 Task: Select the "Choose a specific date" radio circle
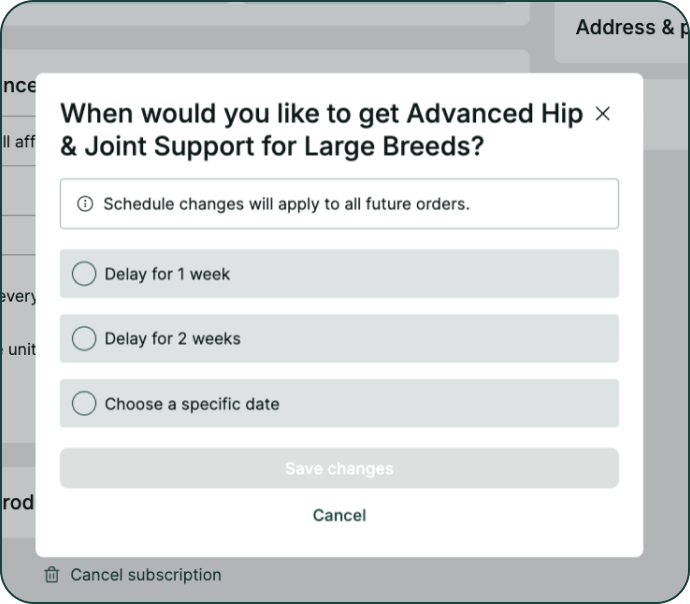click(84, 404)
